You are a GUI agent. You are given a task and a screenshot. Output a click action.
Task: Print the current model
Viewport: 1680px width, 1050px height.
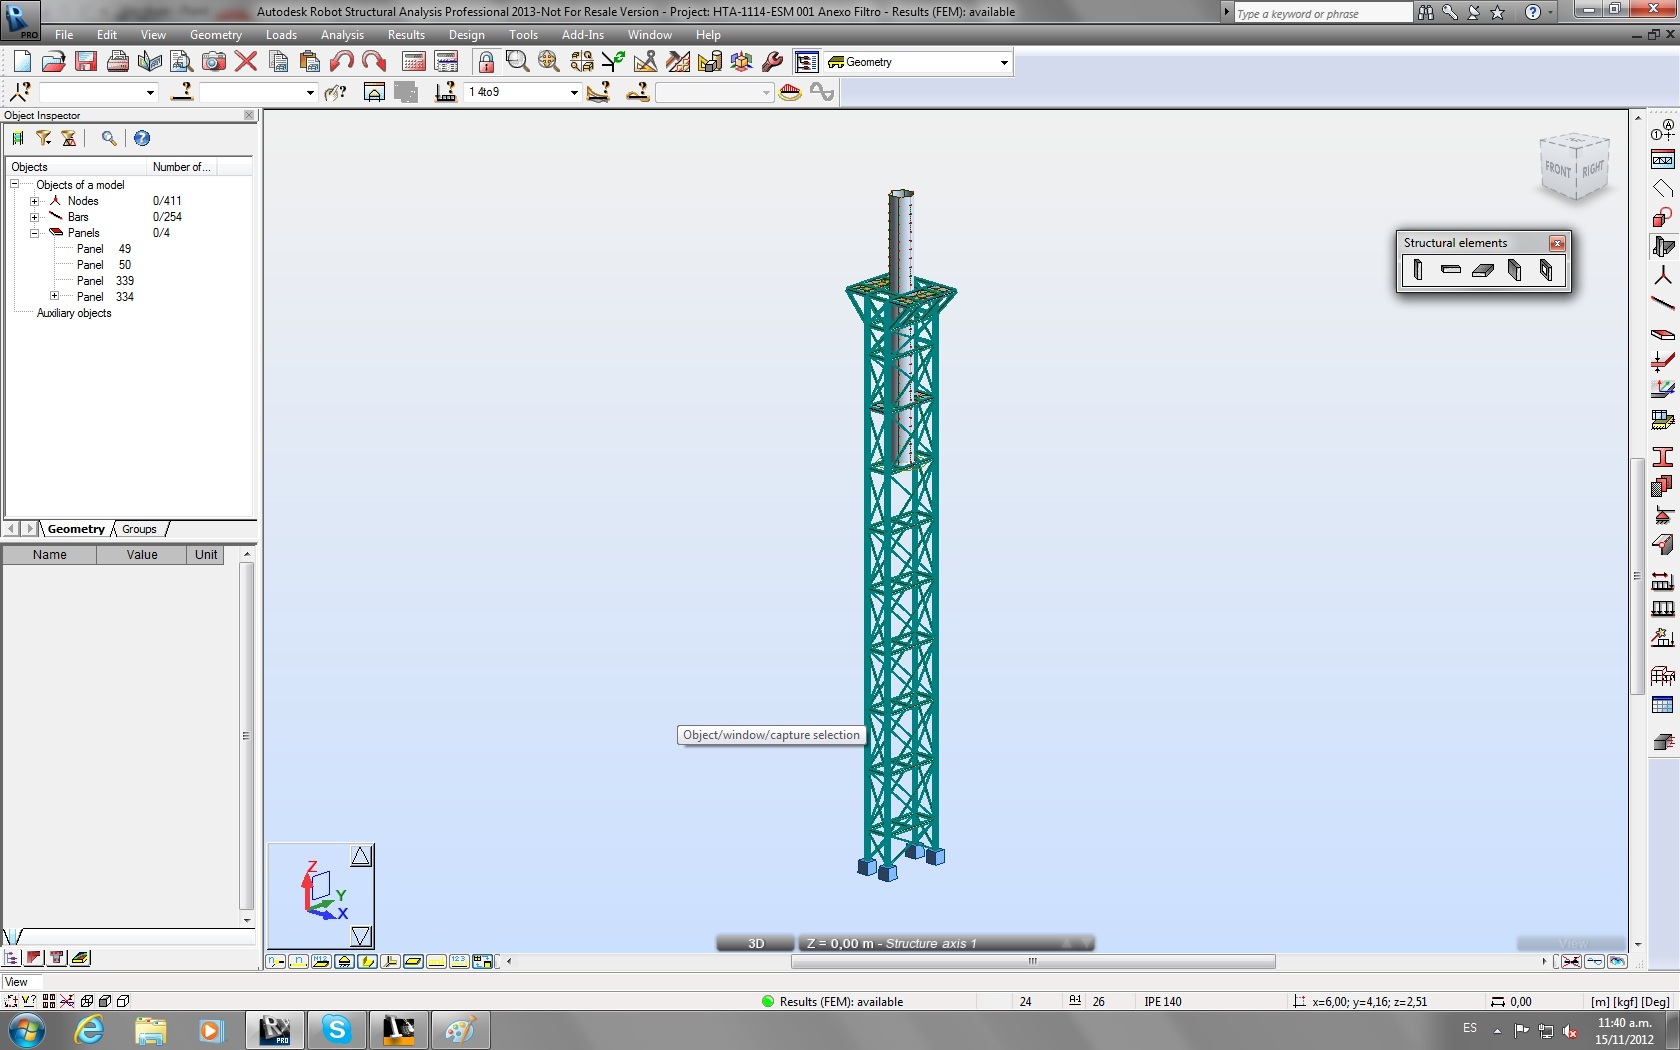(117, 61)
